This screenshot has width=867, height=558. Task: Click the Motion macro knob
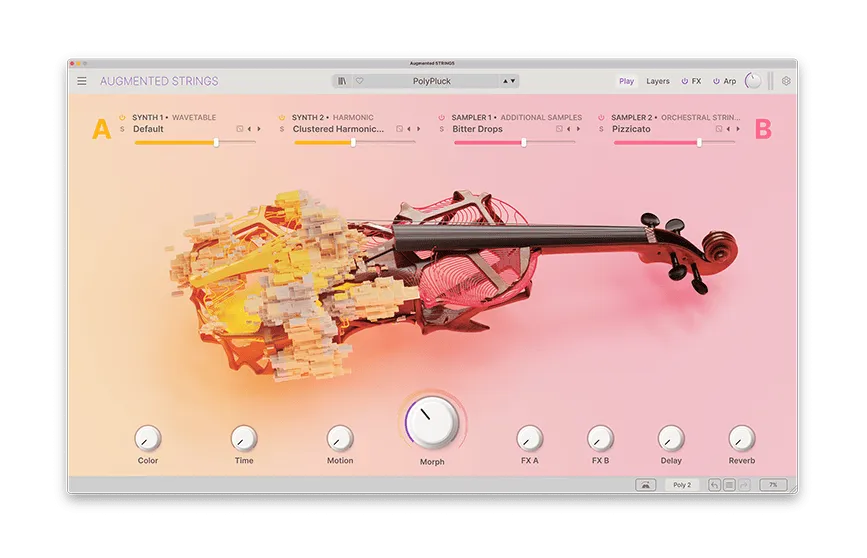340,439
